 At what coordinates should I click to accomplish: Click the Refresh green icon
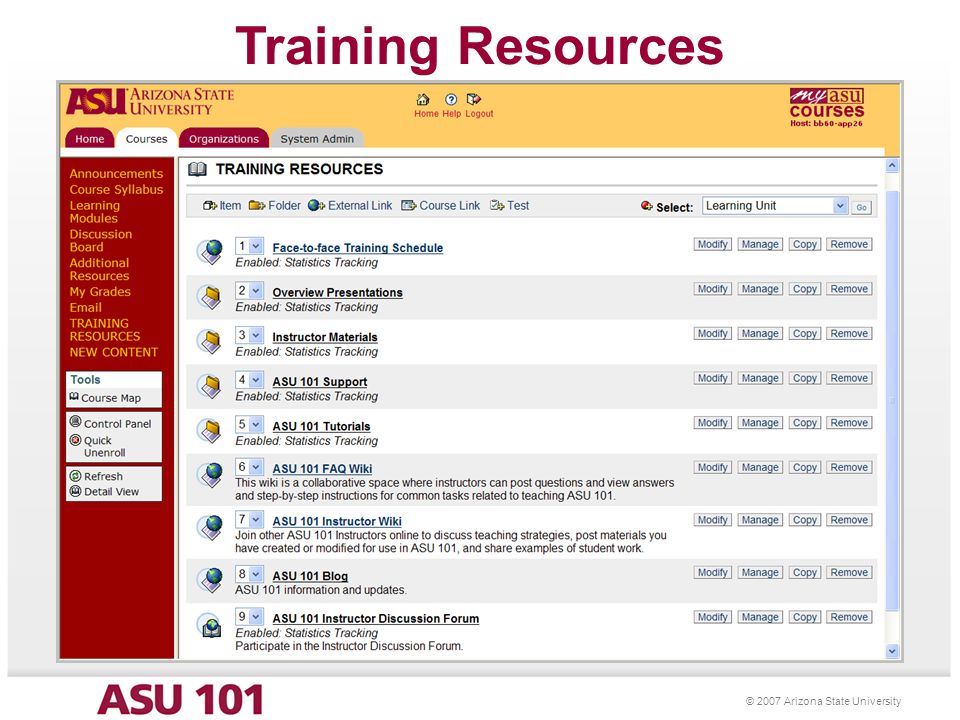(x=75, y=476)
